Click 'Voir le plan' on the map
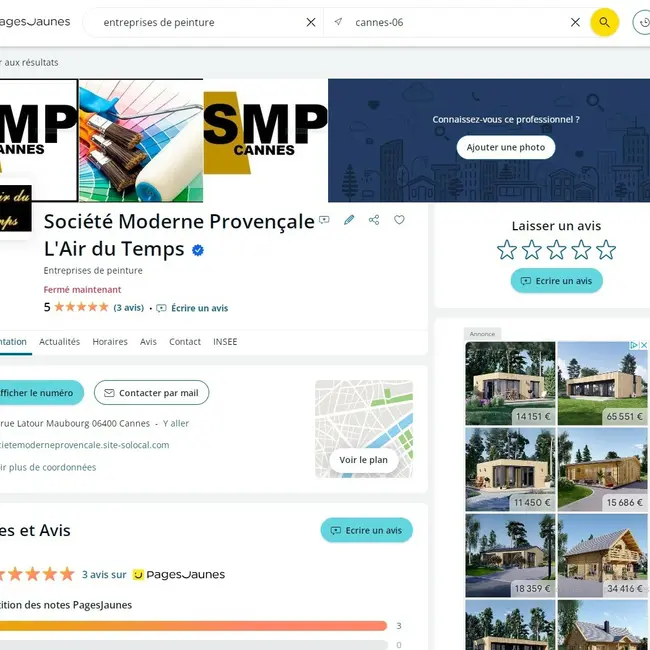 click(x=364, y=460)
